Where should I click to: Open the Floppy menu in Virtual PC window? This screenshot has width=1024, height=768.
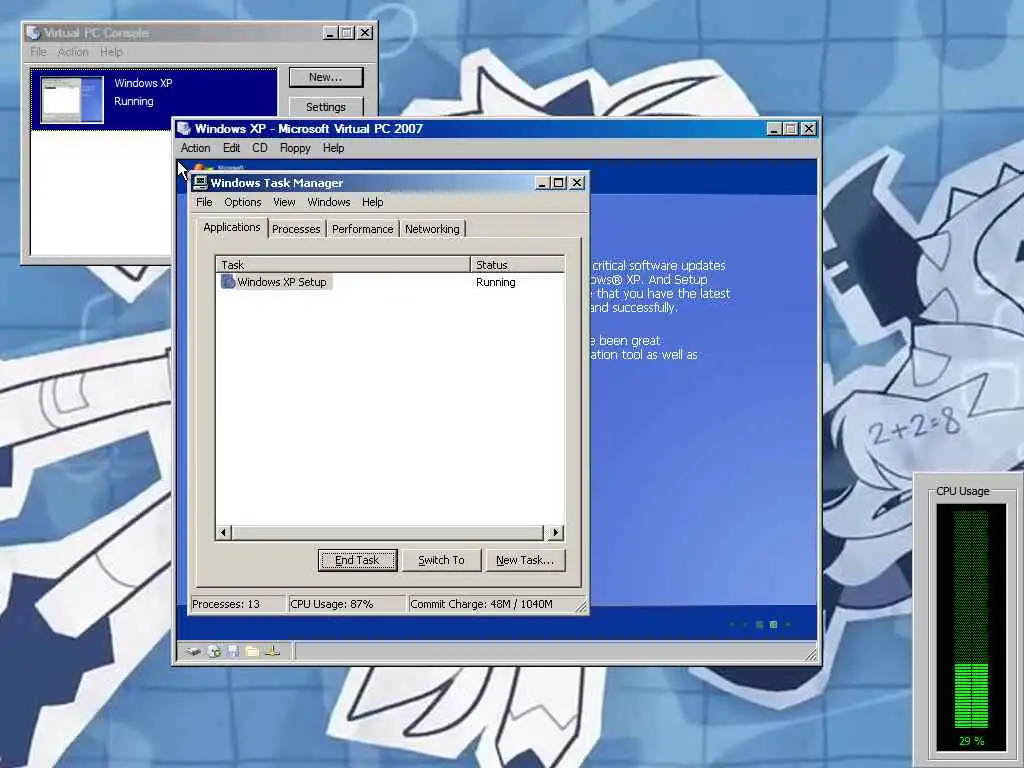point(295,148)
